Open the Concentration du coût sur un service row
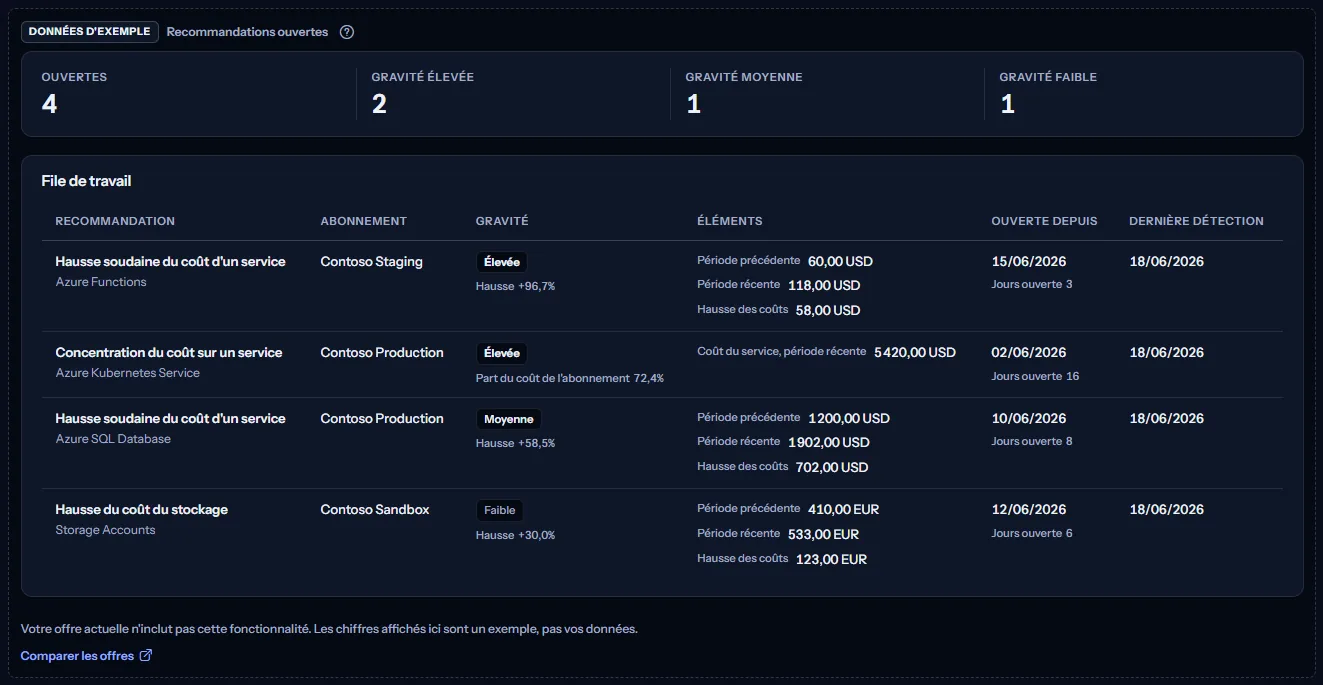The image size is (1323, 685). pos(662,365)
